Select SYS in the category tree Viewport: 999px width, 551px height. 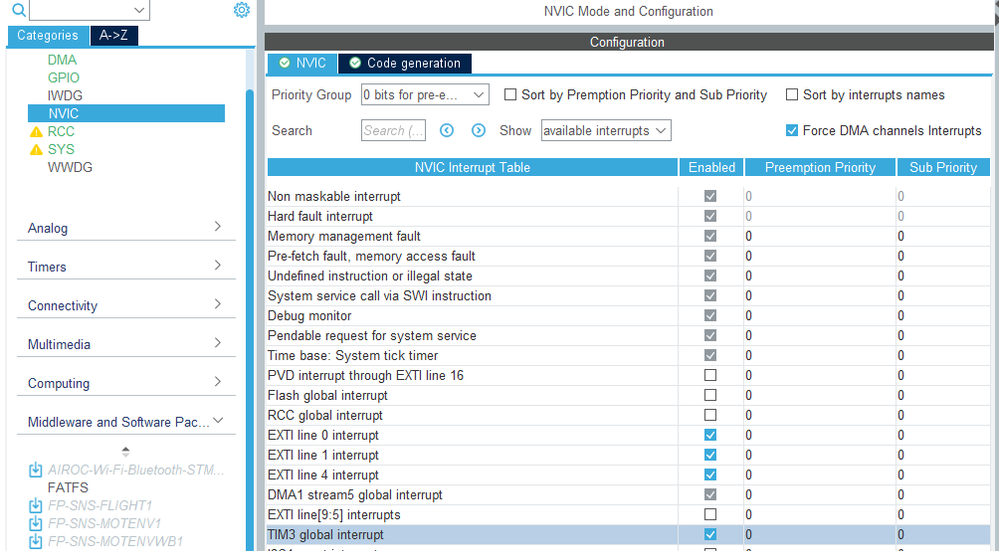(61, 149)
